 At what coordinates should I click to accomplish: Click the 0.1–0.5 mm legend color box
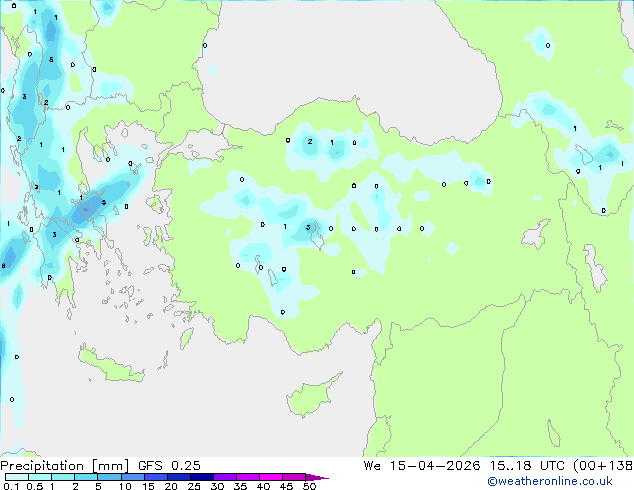[x=17, y=477]
